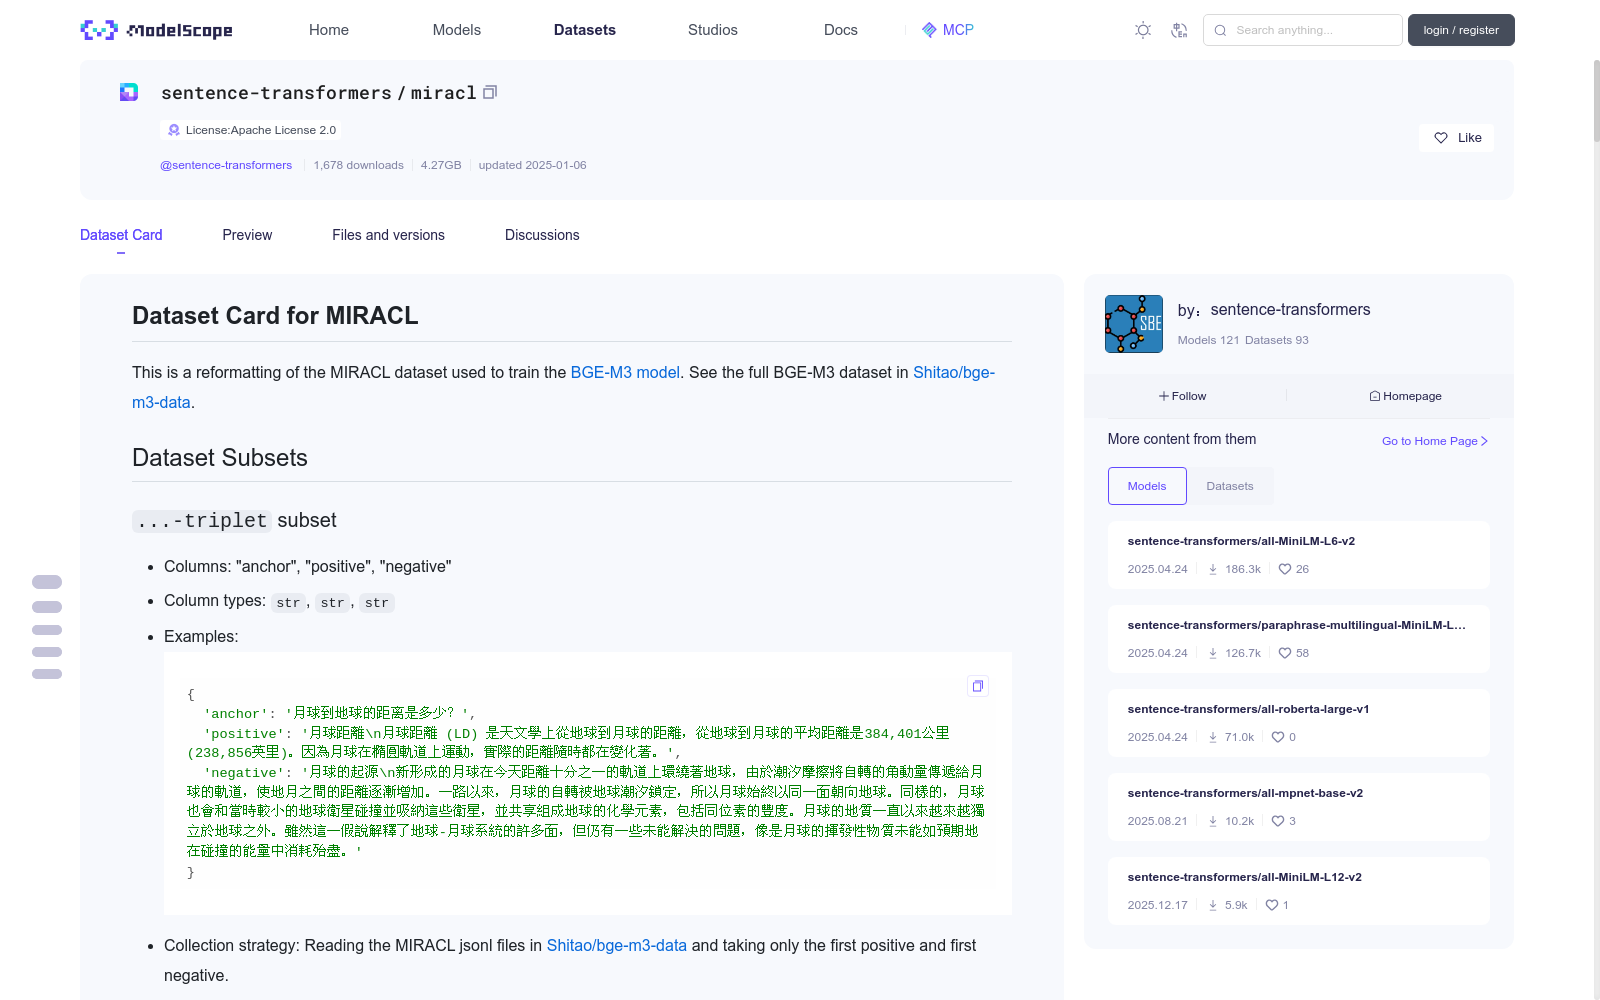Click the "1,678 downloads" stat
Viewport: 1600px width, 1000px height.
point(359,165)
